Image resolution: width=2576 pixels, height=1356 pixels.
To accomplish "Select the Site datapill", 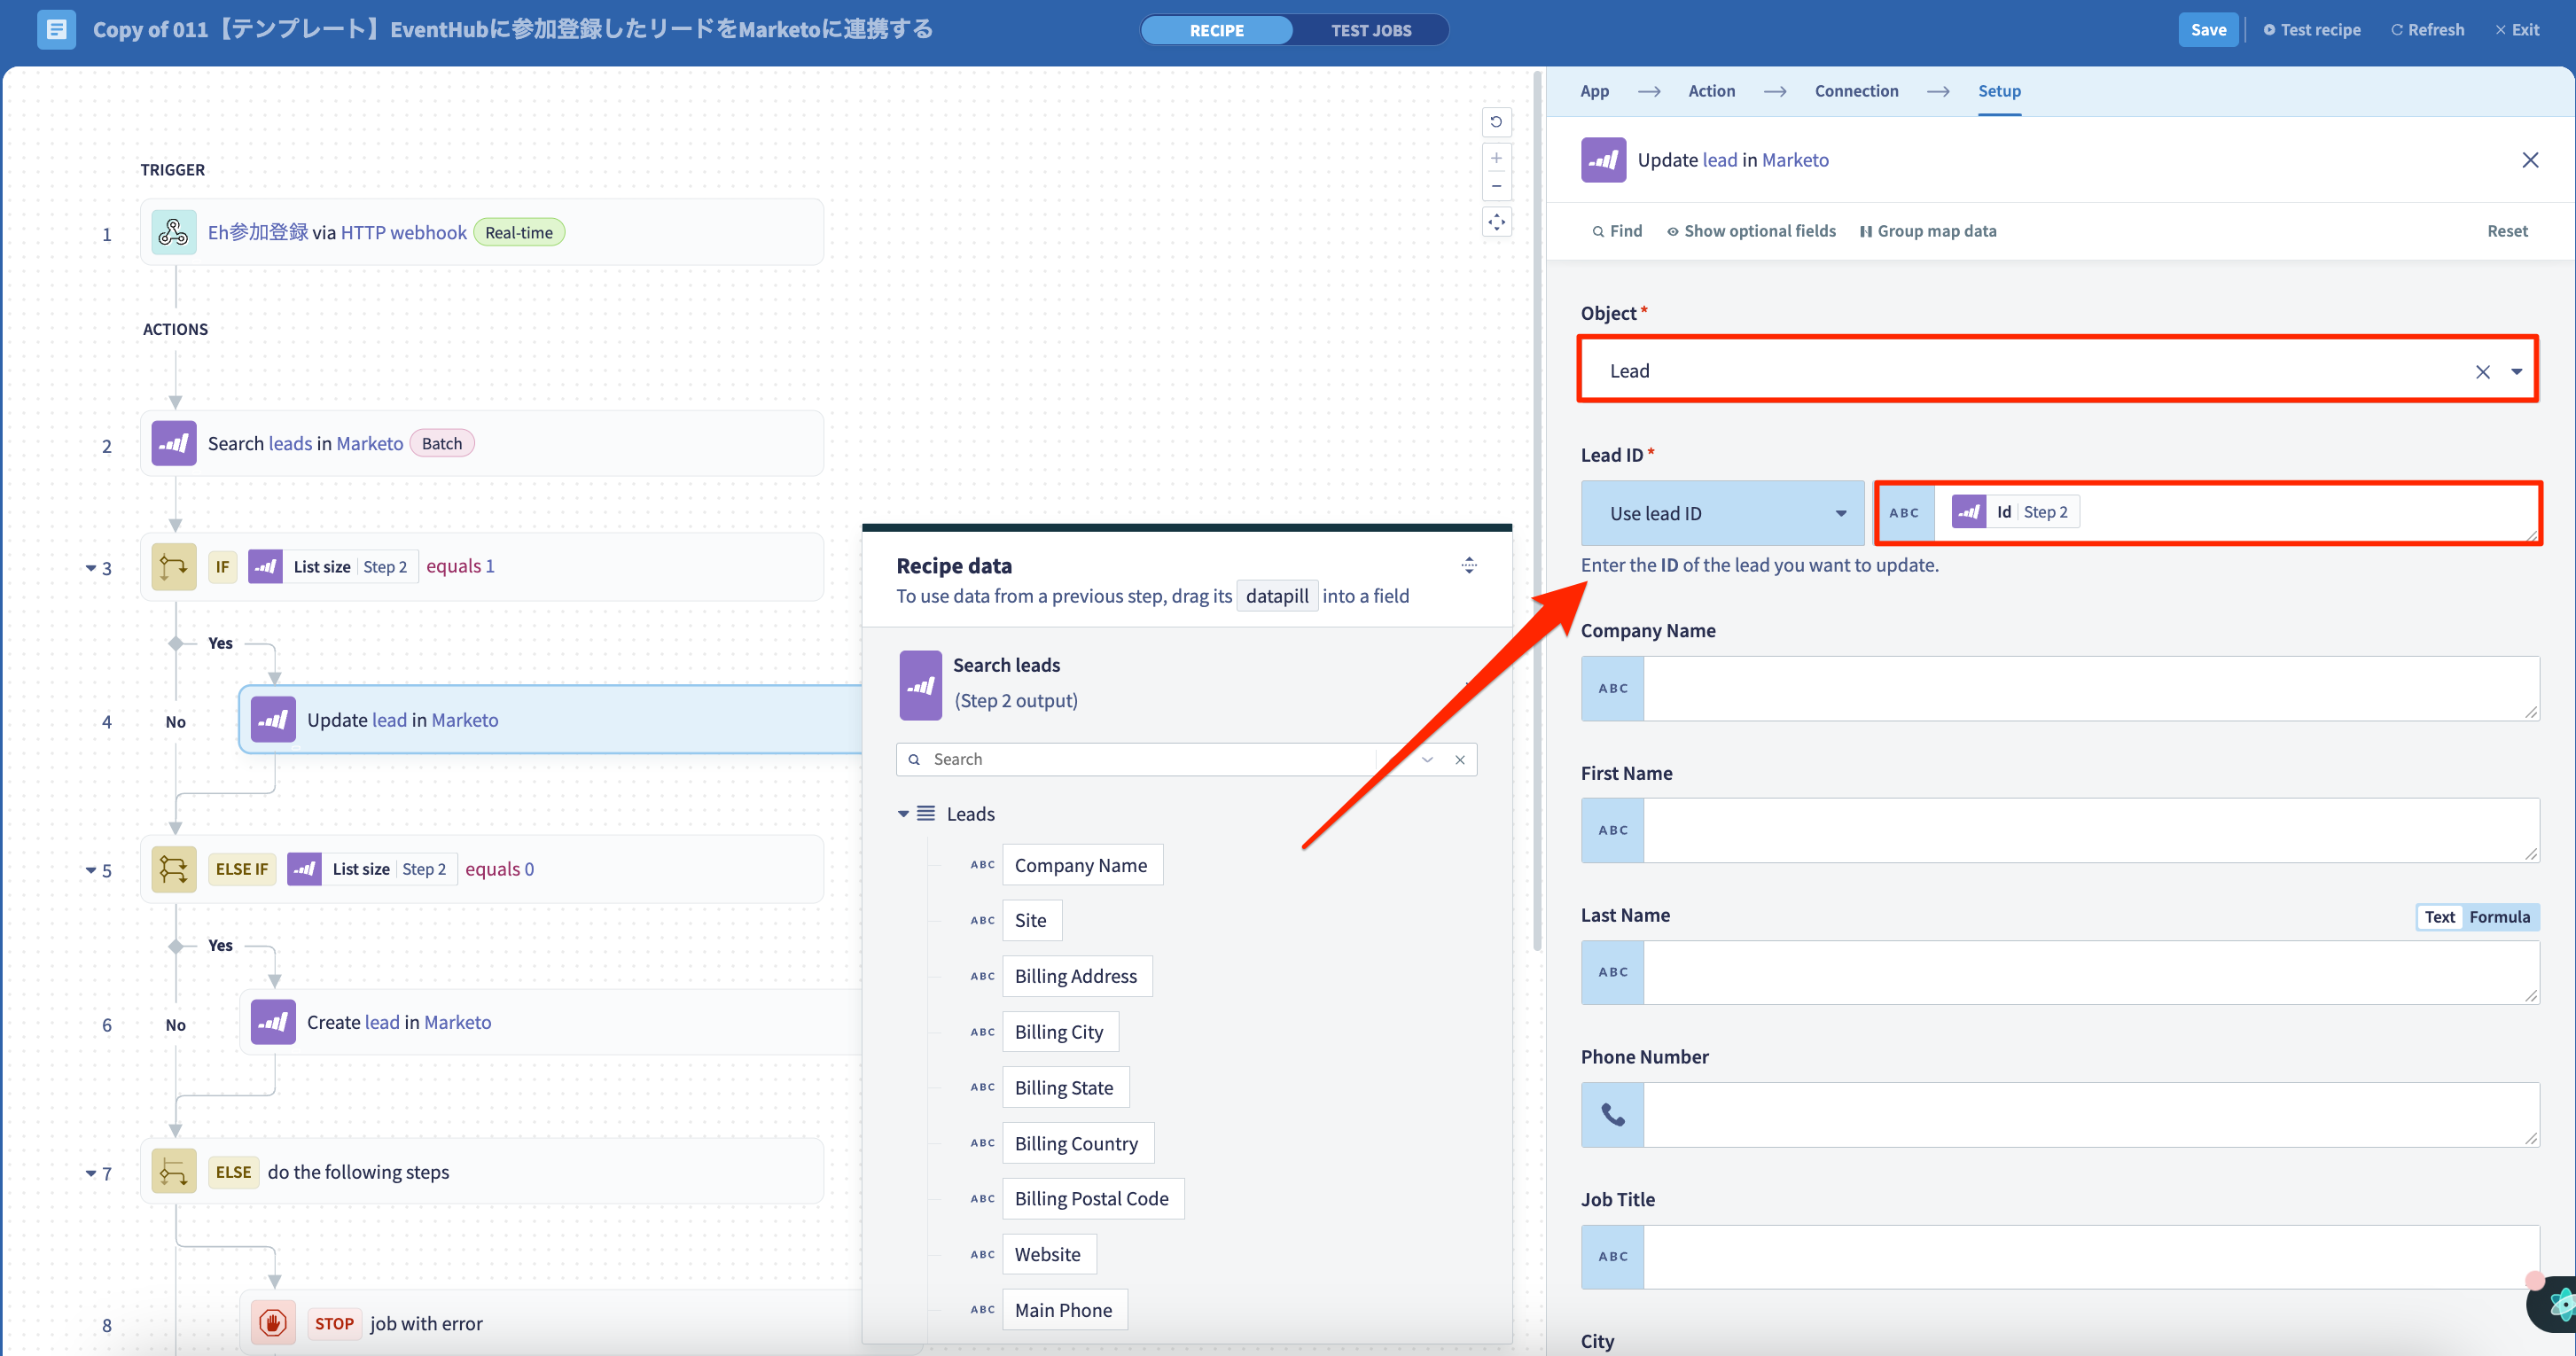I will pos(1032,920).
